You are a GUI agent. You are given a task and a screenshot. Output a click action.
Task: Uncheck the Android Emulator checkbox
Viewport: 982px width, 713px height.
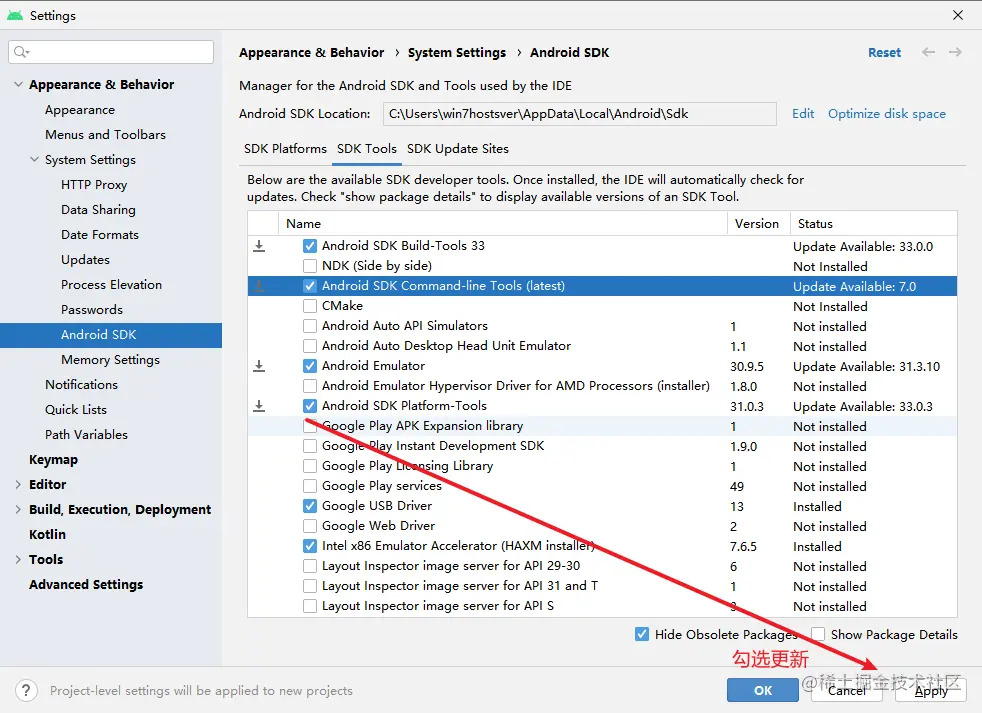click(309, 366)
